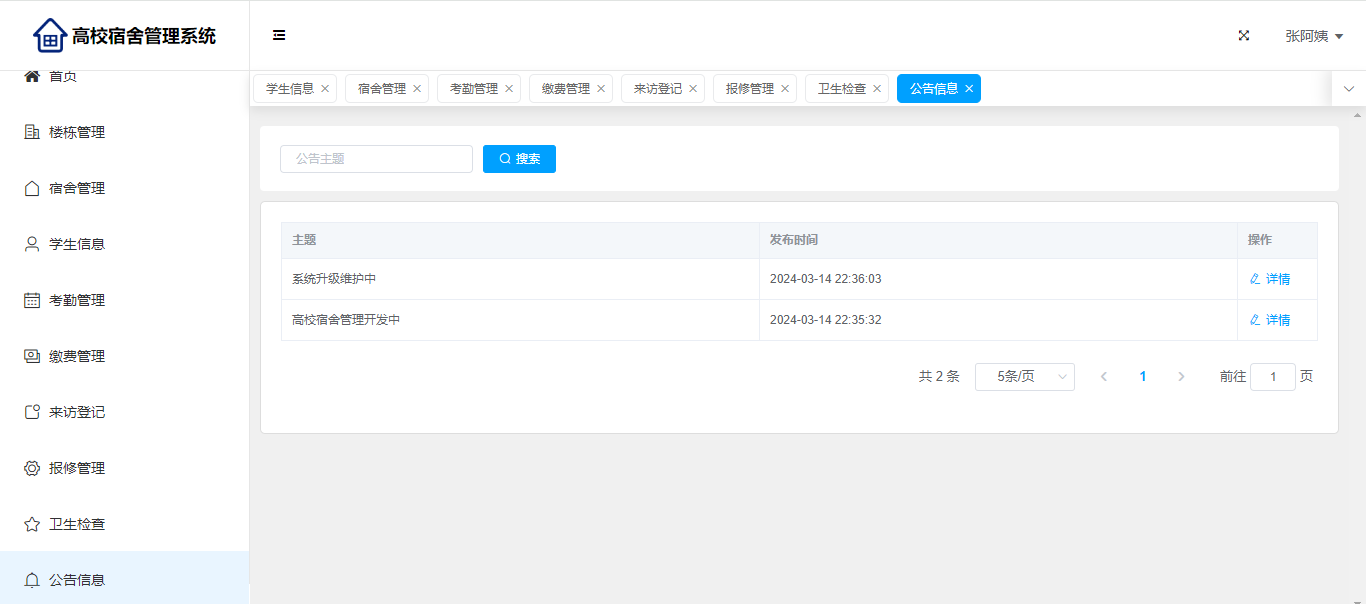Click the calendar icon for 考勤管理
1366x604 pixels.
point(32,300)
